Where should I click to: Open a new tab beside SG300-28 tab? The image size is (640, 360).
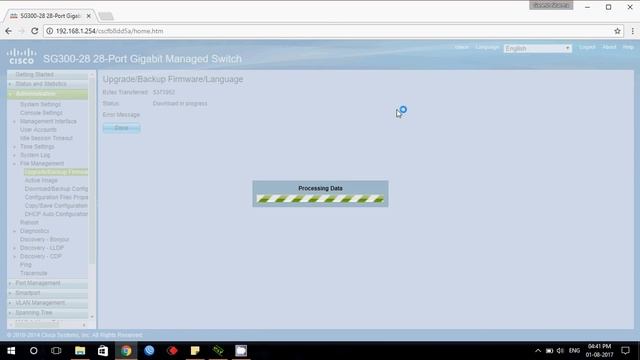(106, 16)
